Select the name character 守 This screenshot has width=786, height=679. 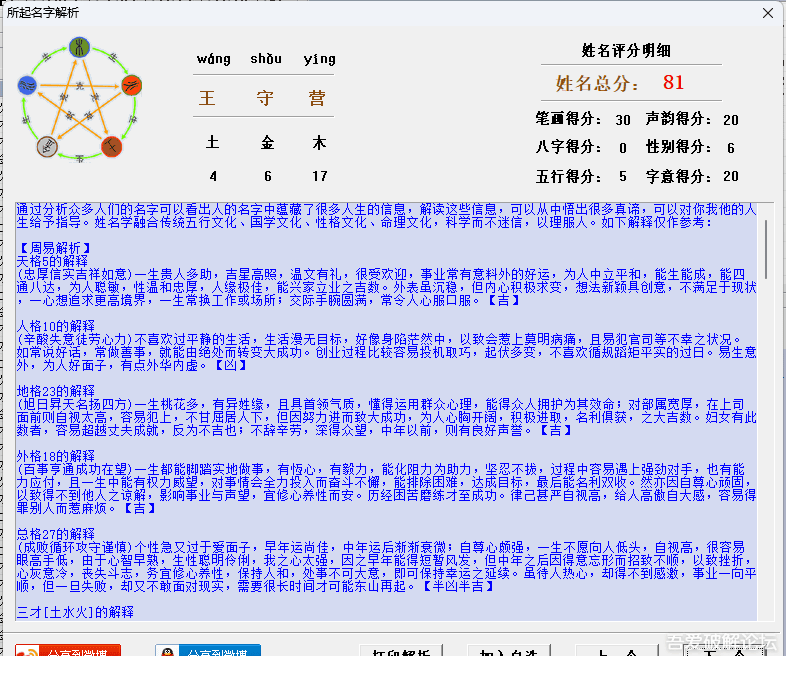click(265, 97)
